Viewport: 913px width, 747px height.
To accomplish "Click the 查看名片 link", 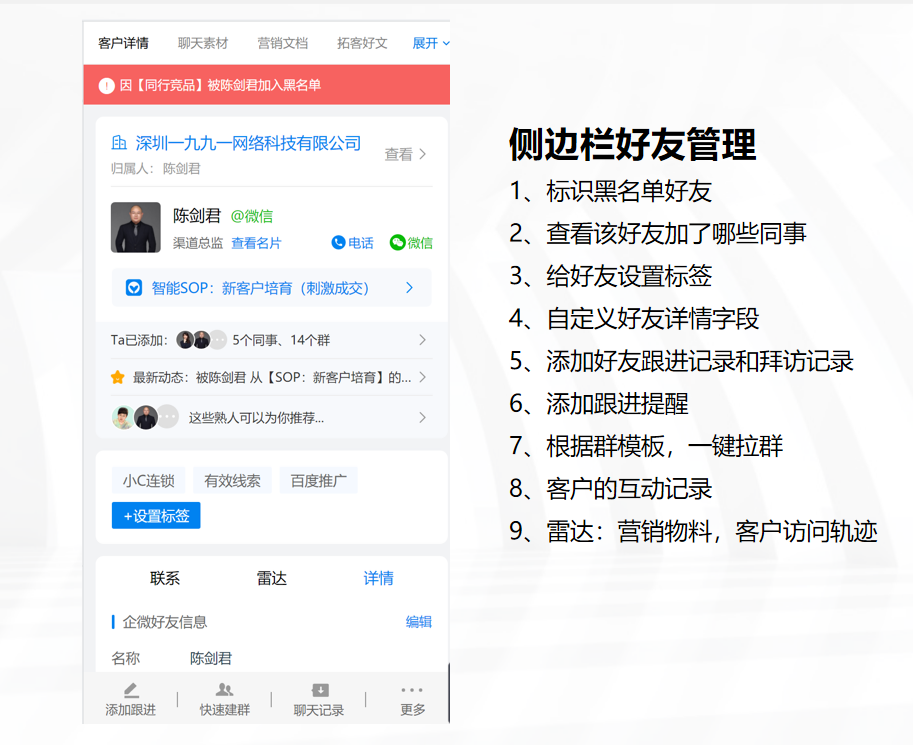I will (x=256, y=243).
